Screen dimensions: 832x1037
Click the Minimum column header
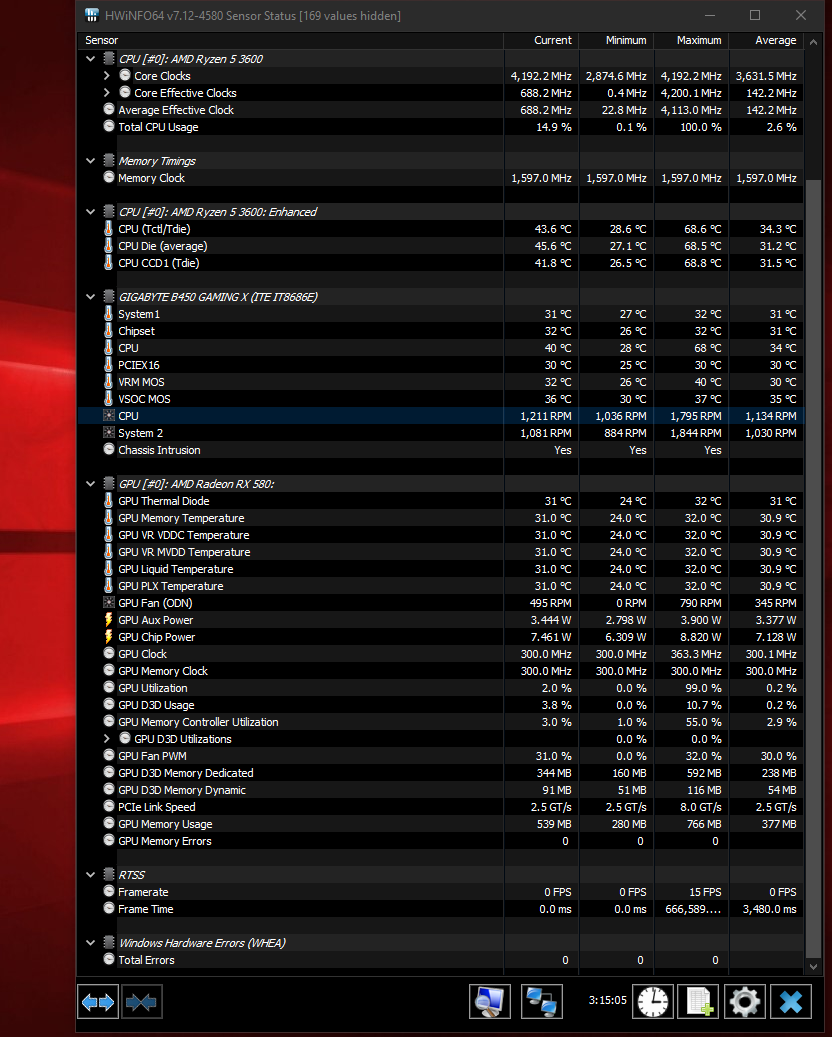617,40
